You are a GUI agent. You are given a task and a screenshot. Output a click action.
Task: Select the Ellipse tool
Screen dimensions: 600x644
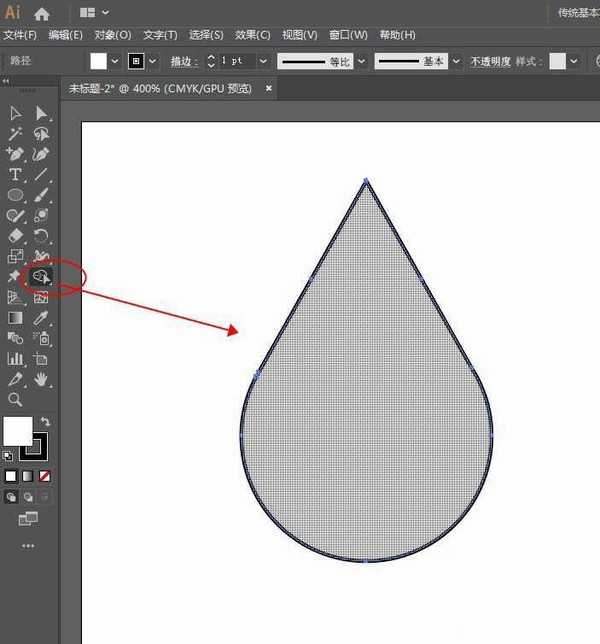(16, 195)
